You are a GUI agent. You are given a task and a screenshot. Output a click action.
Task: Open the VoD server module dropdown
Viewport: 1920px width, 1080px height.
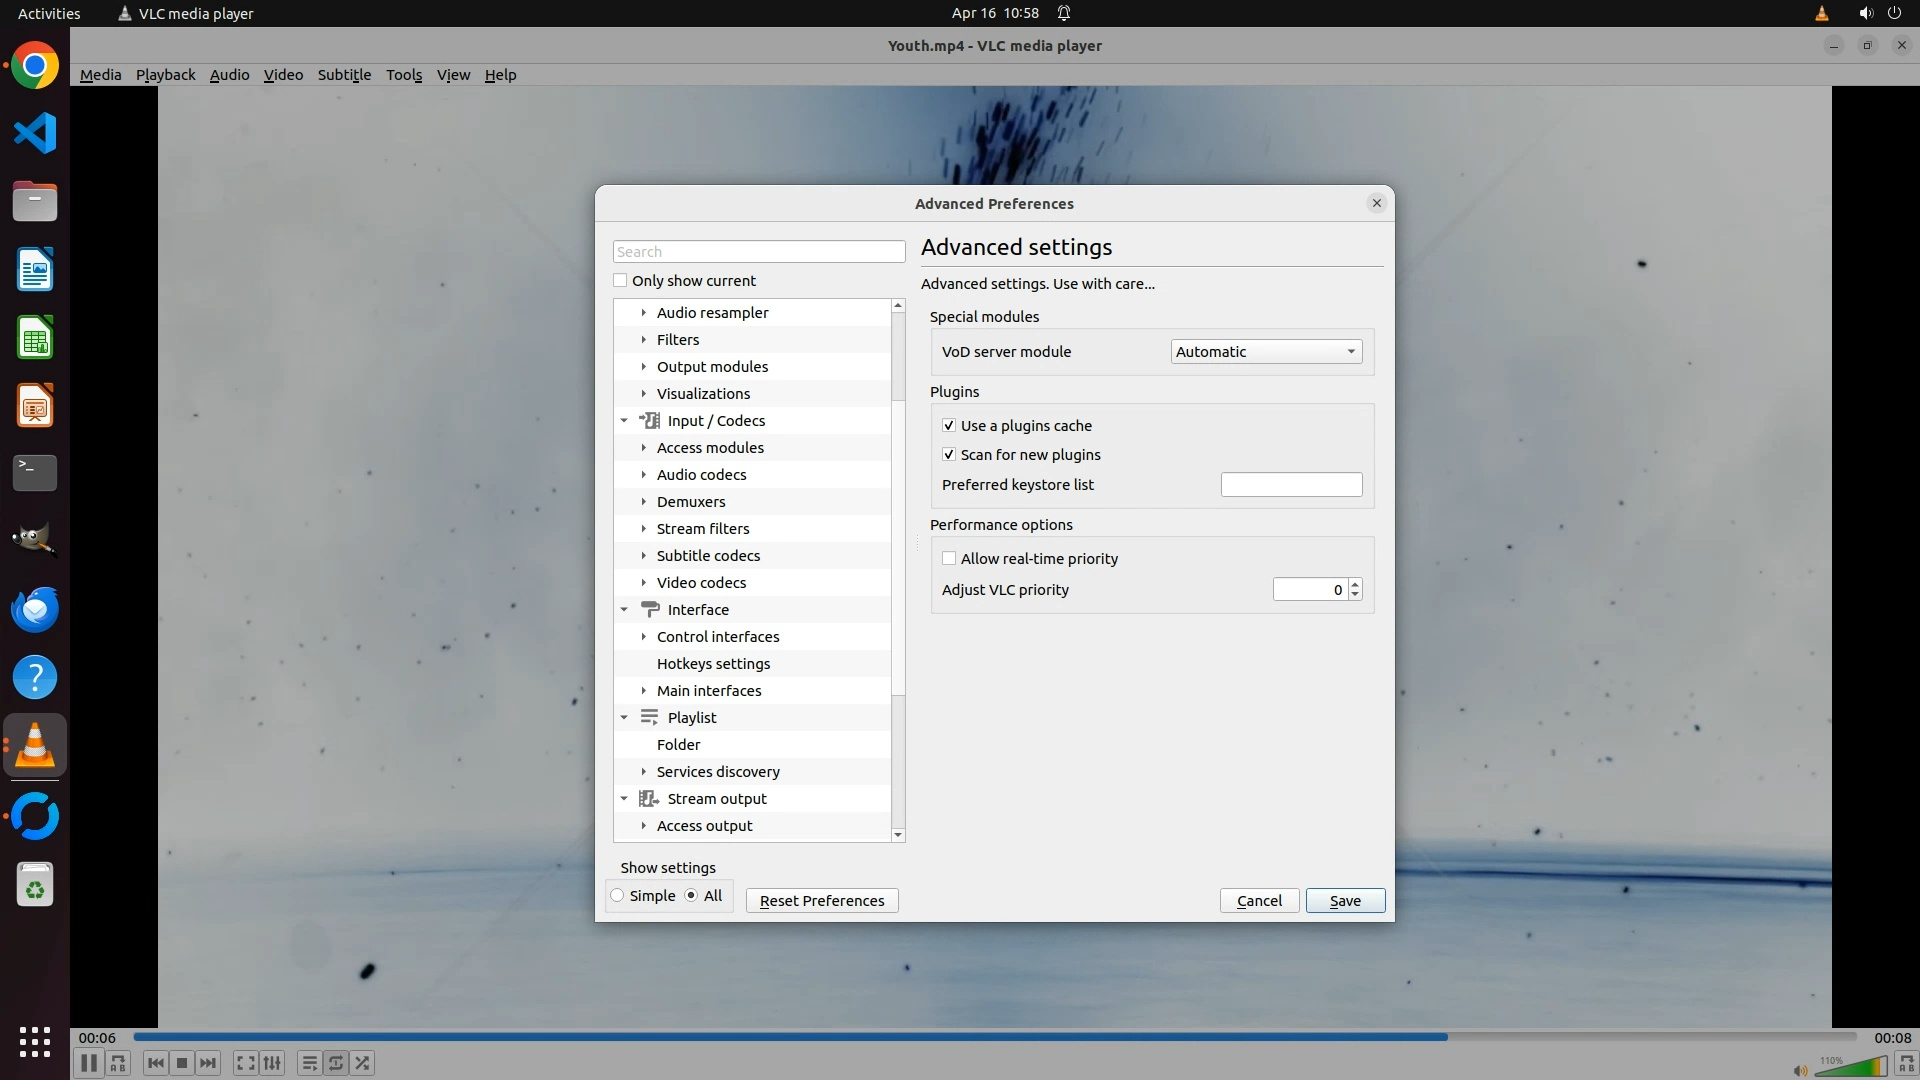(x=1266, y=352)
